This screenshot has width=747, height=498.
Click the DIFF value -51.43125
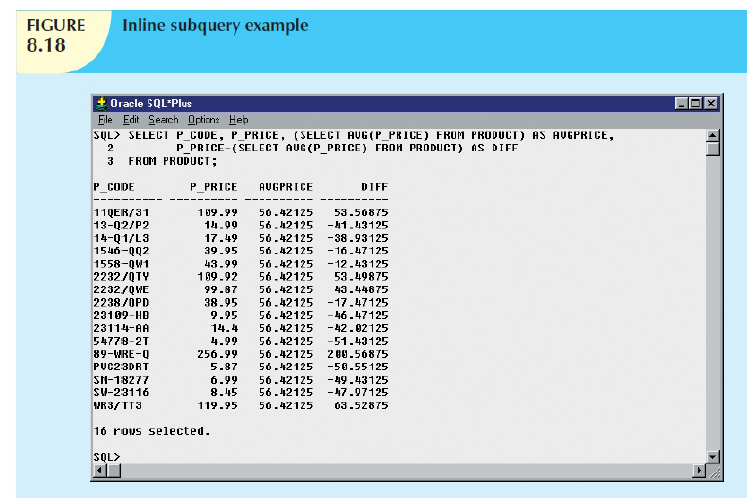(x=357, y=341)
